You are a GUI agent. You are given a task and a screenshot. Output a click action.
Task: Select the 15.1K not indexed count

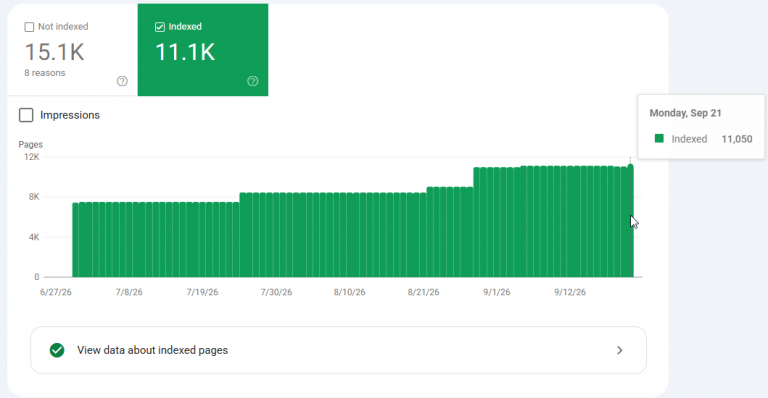[x=54, y=52]
